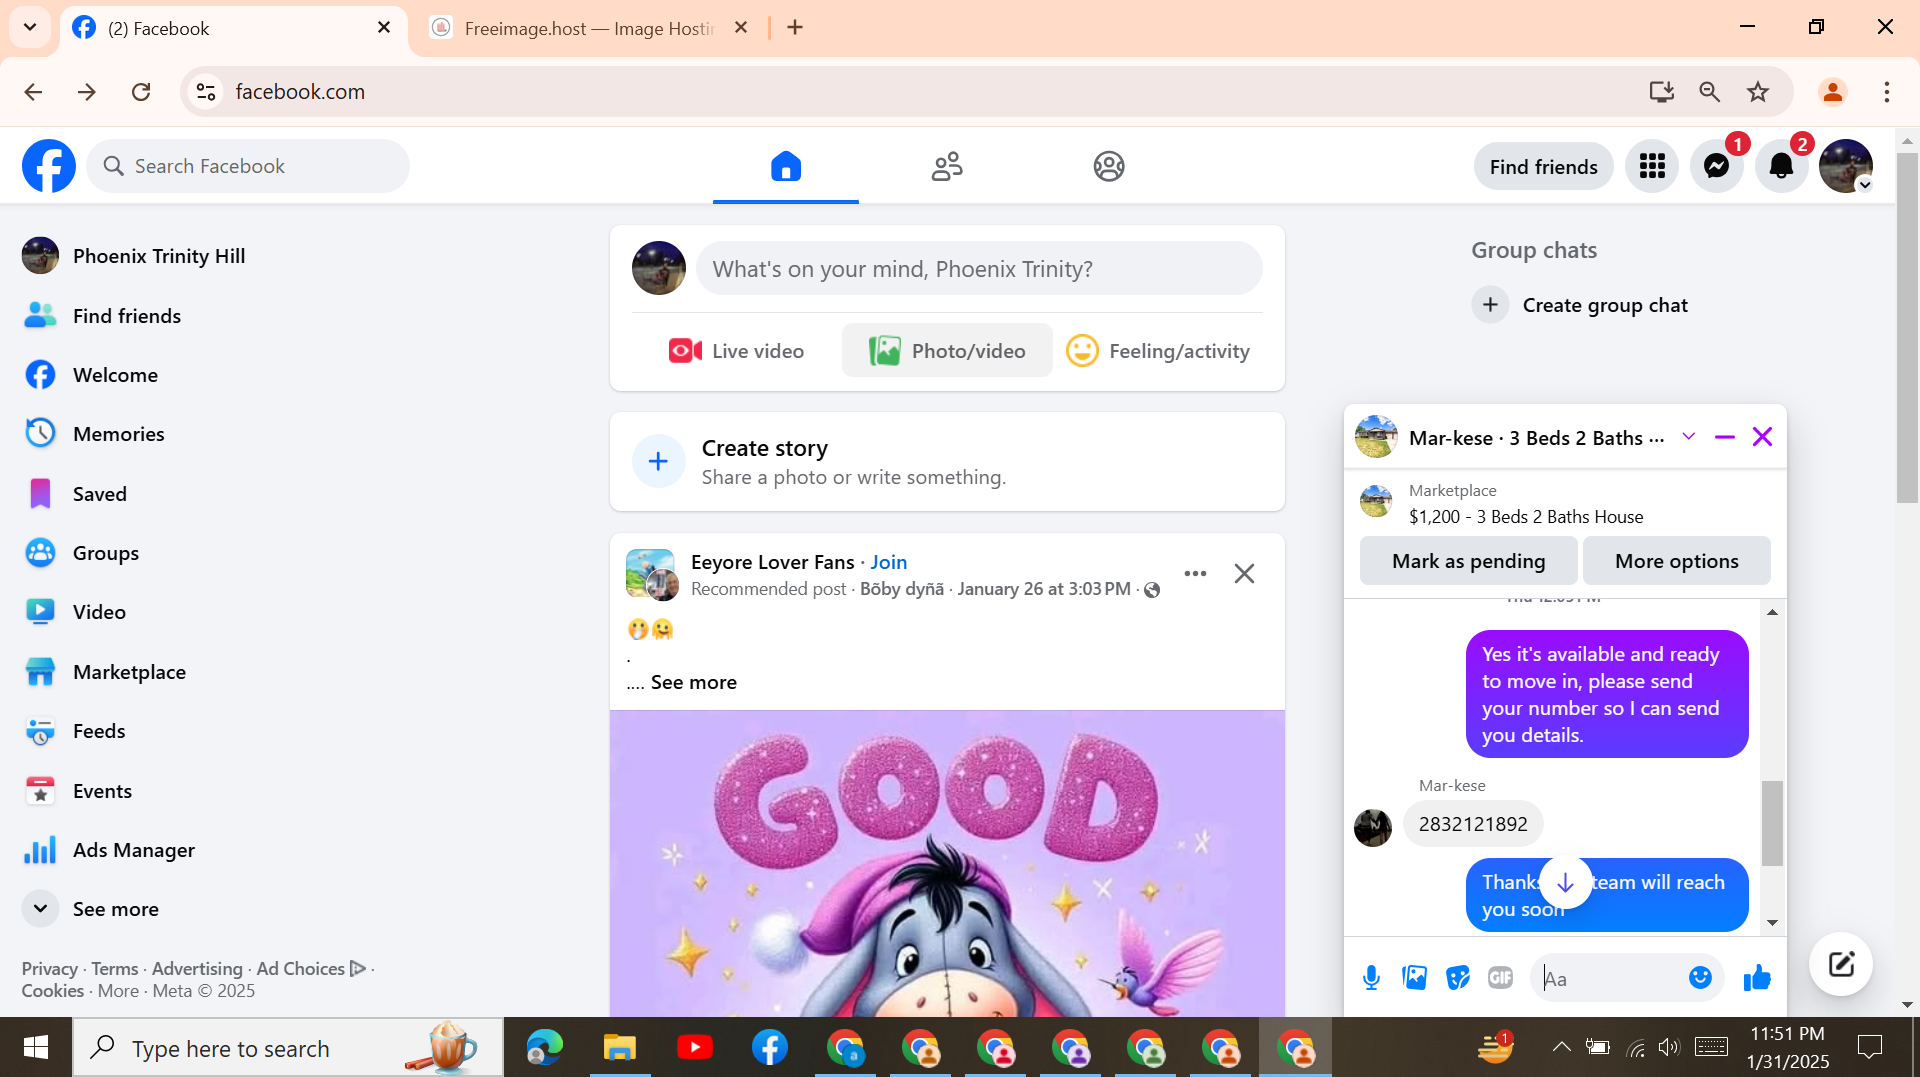
Task: Open the Privacy footer link
Action: pos(50,968)
